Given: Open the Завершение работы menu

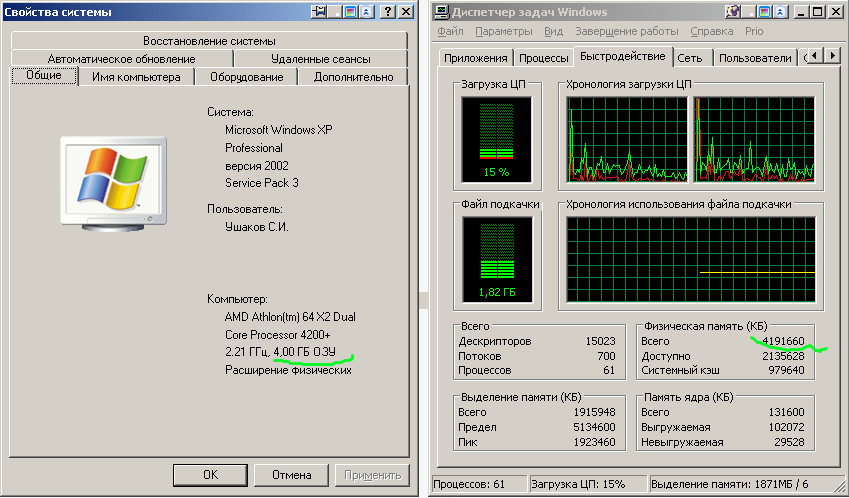Looking at the screenshot, I should pyautogui.click(x=626, y=31).
